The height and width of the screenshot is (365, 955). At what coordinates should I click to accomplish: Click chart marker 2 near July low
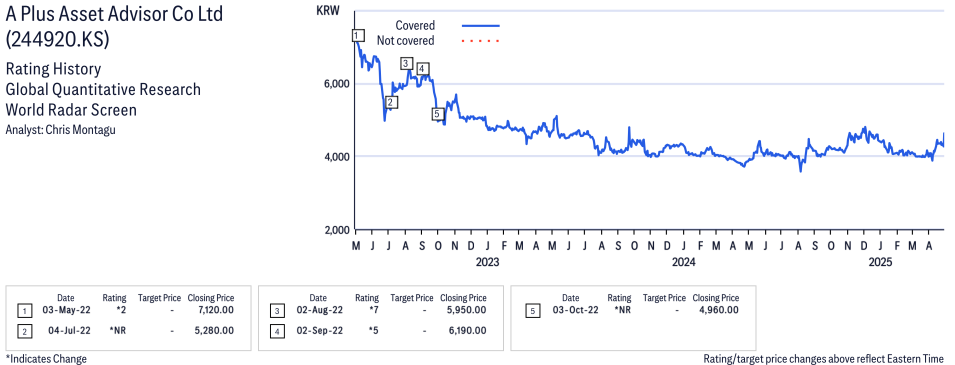[392, 102]
